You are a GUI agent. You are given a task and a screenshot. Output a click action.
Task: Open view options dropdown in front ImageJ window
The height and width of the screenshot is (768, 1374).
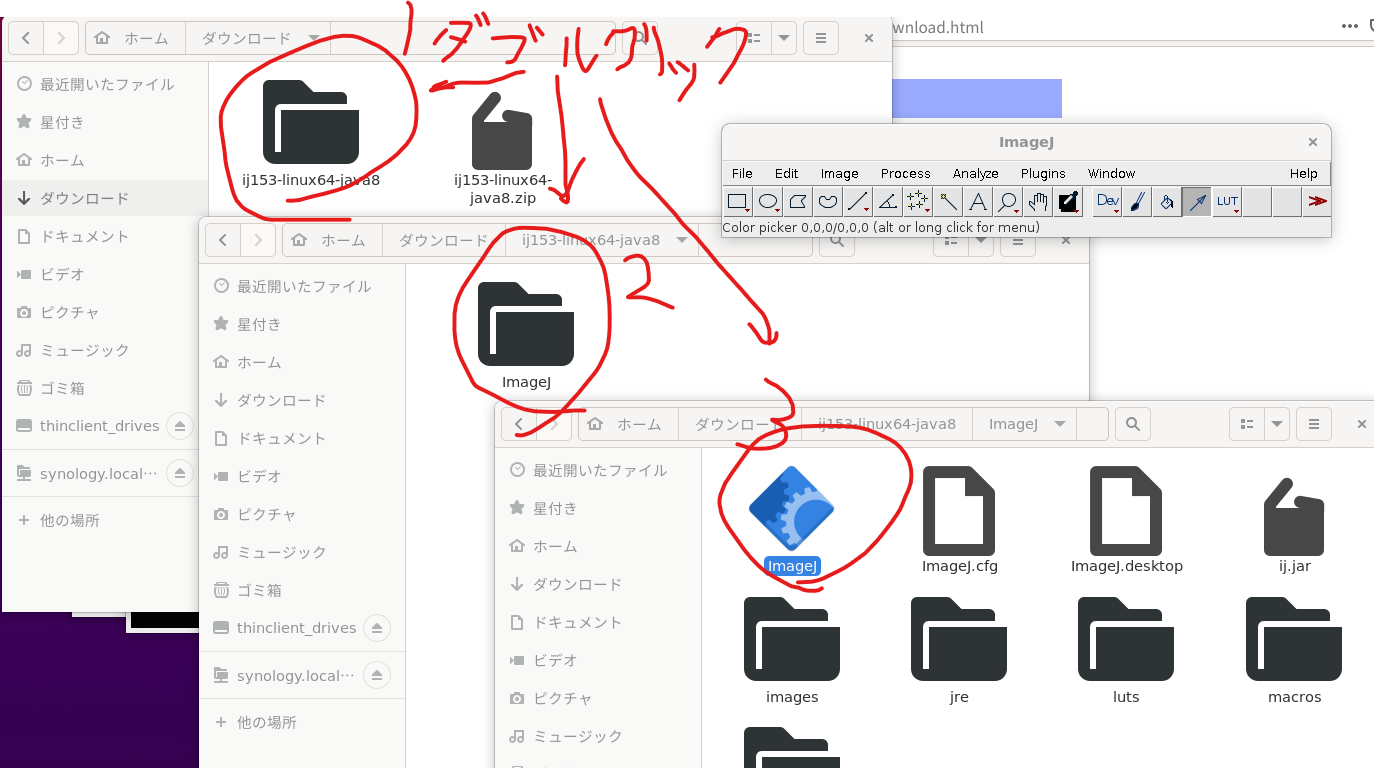pos(1276,424)
